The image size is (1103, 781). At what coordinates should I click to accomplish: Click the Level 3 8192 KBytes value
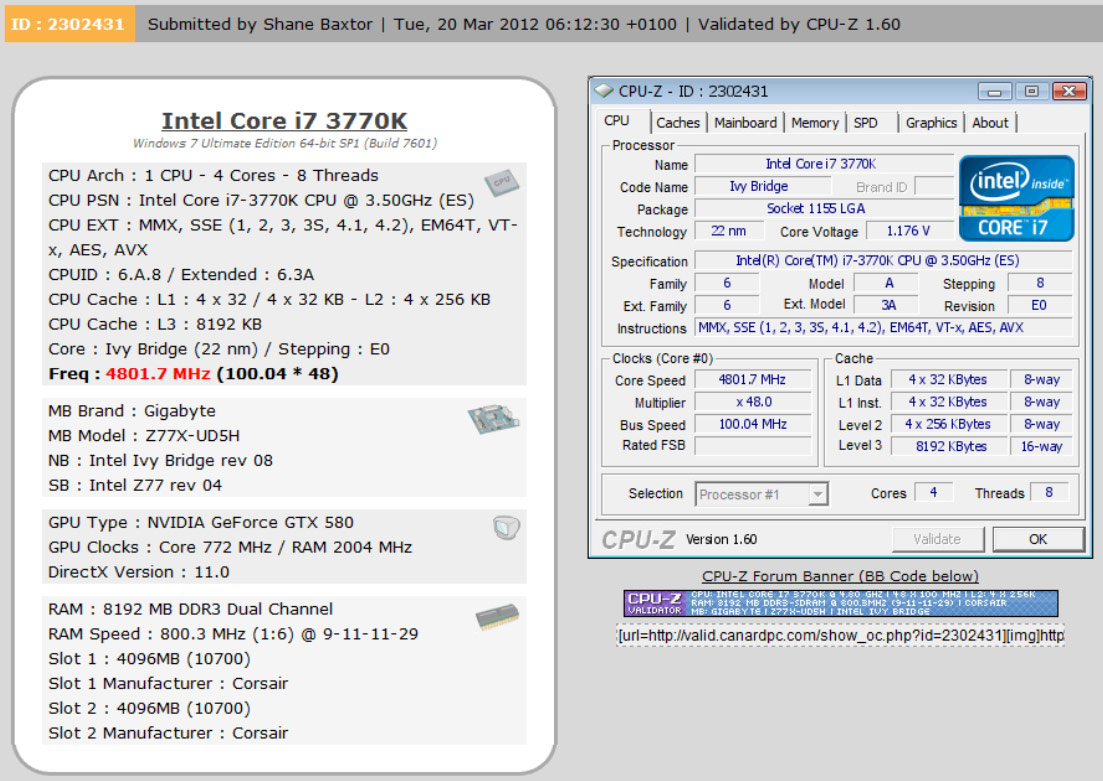click(x=948, y=446)
